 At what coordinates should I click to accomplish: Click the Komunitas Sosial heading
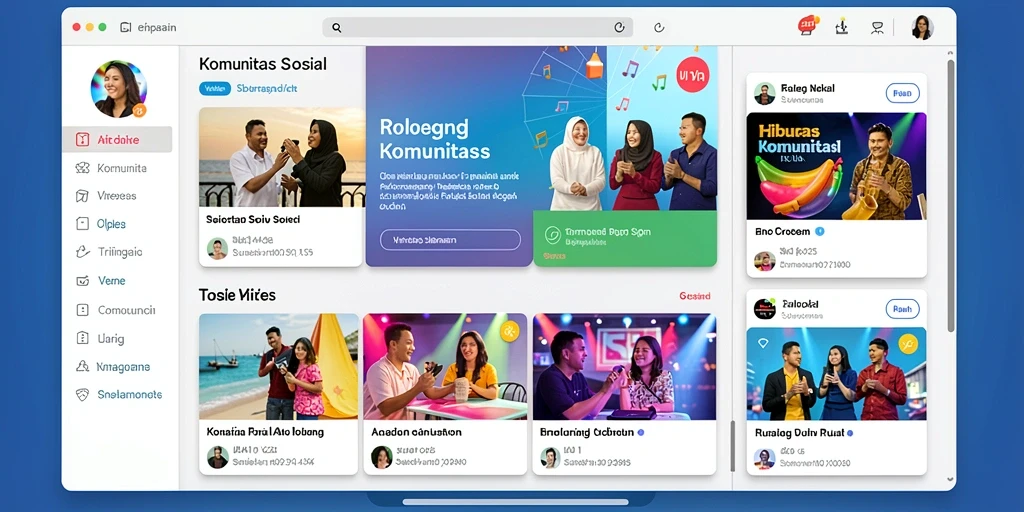pyautogui.click(x=263, y=64)
